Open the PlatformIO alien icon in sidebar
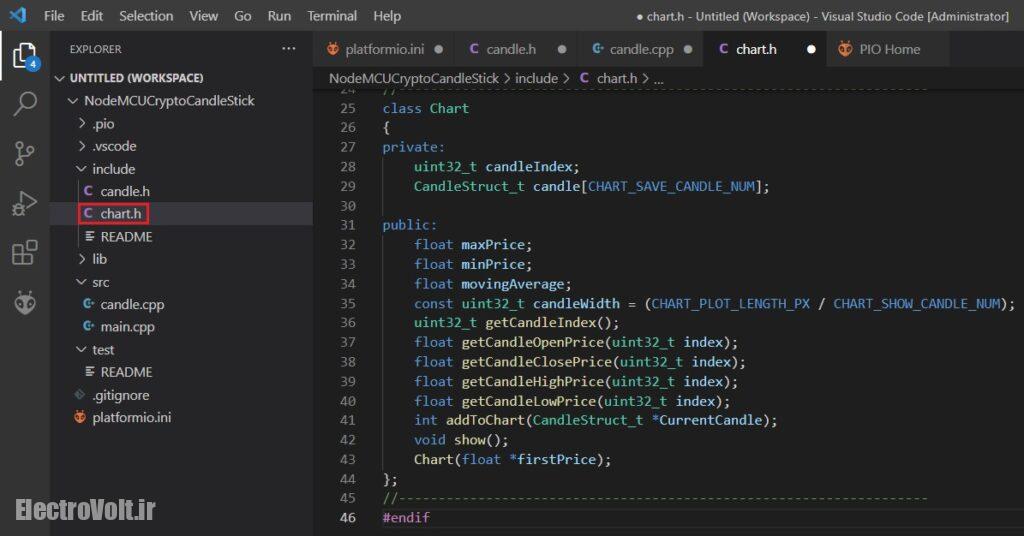Screen dimensions: 1024x536 tap(25, 303)
